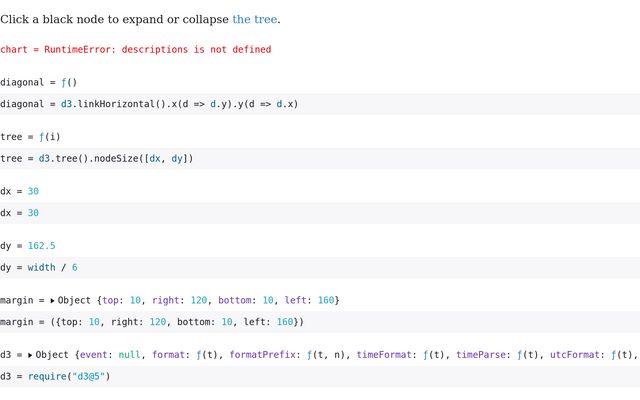The height and width of the screenshot is (400, 640).
Task: Expand the margin Object disclosure triangle
Action: tap(53, 300)
